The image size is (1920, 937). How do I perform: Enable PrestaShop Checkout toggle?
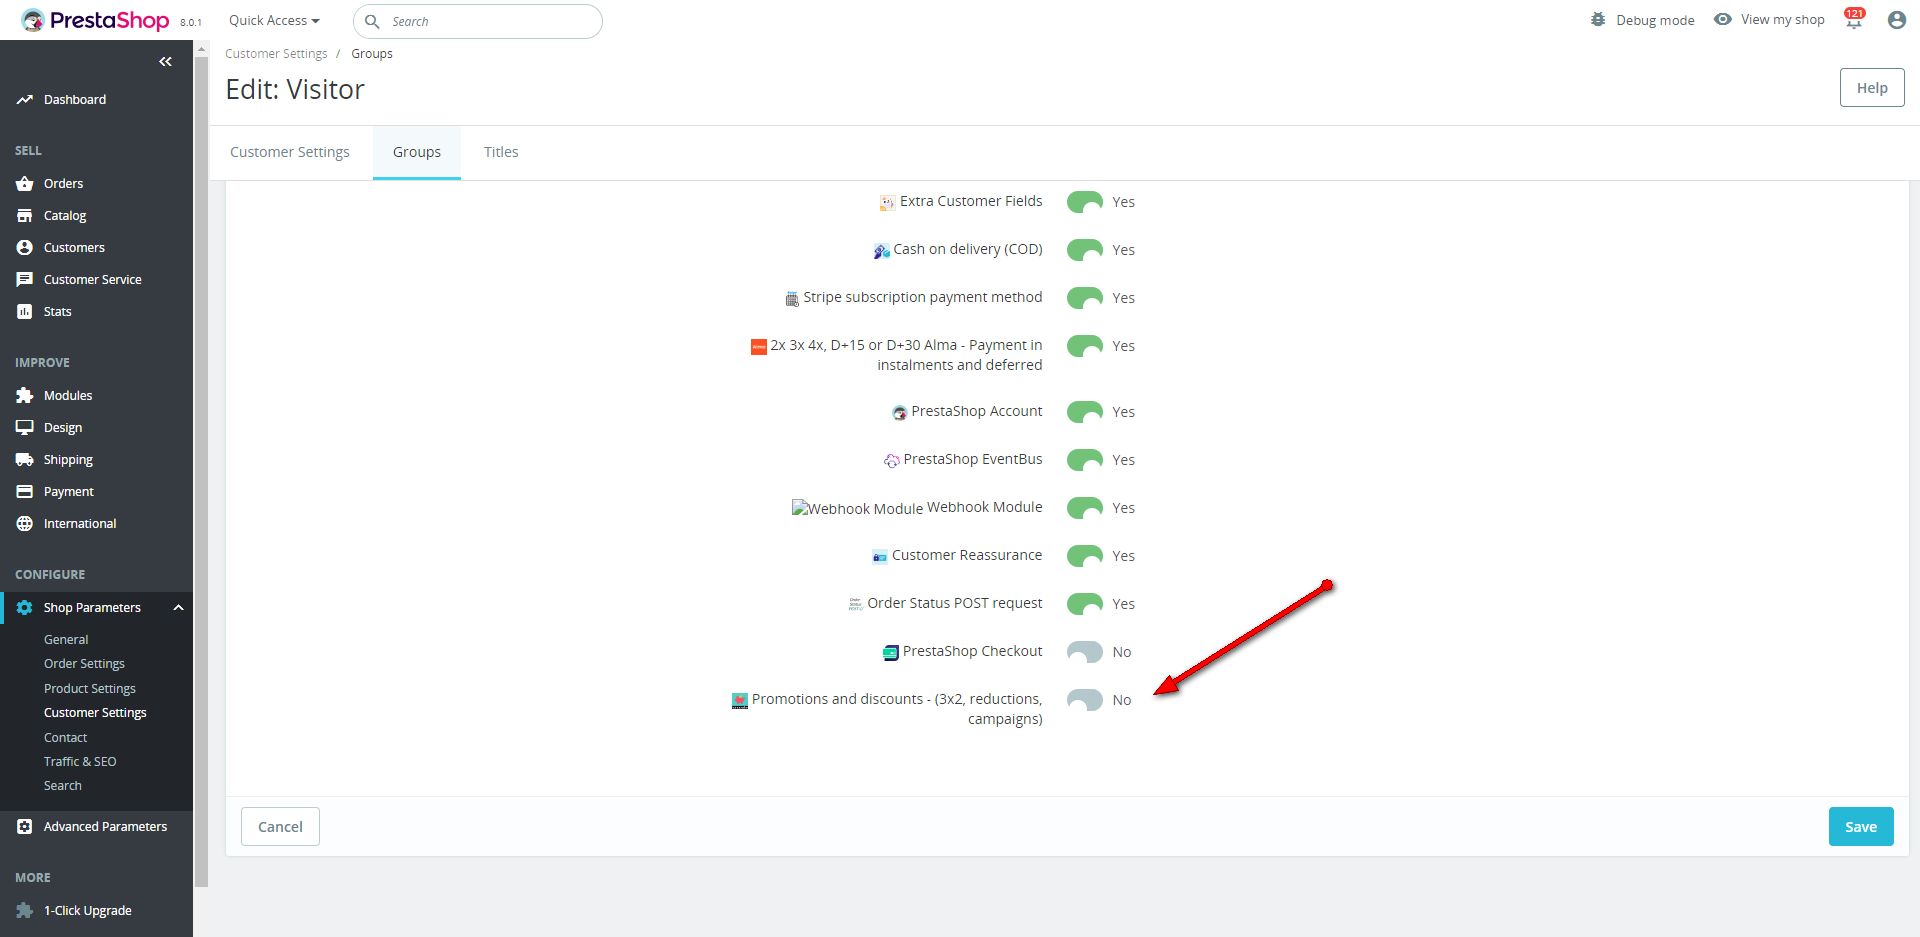click(x=1085, y=652)
